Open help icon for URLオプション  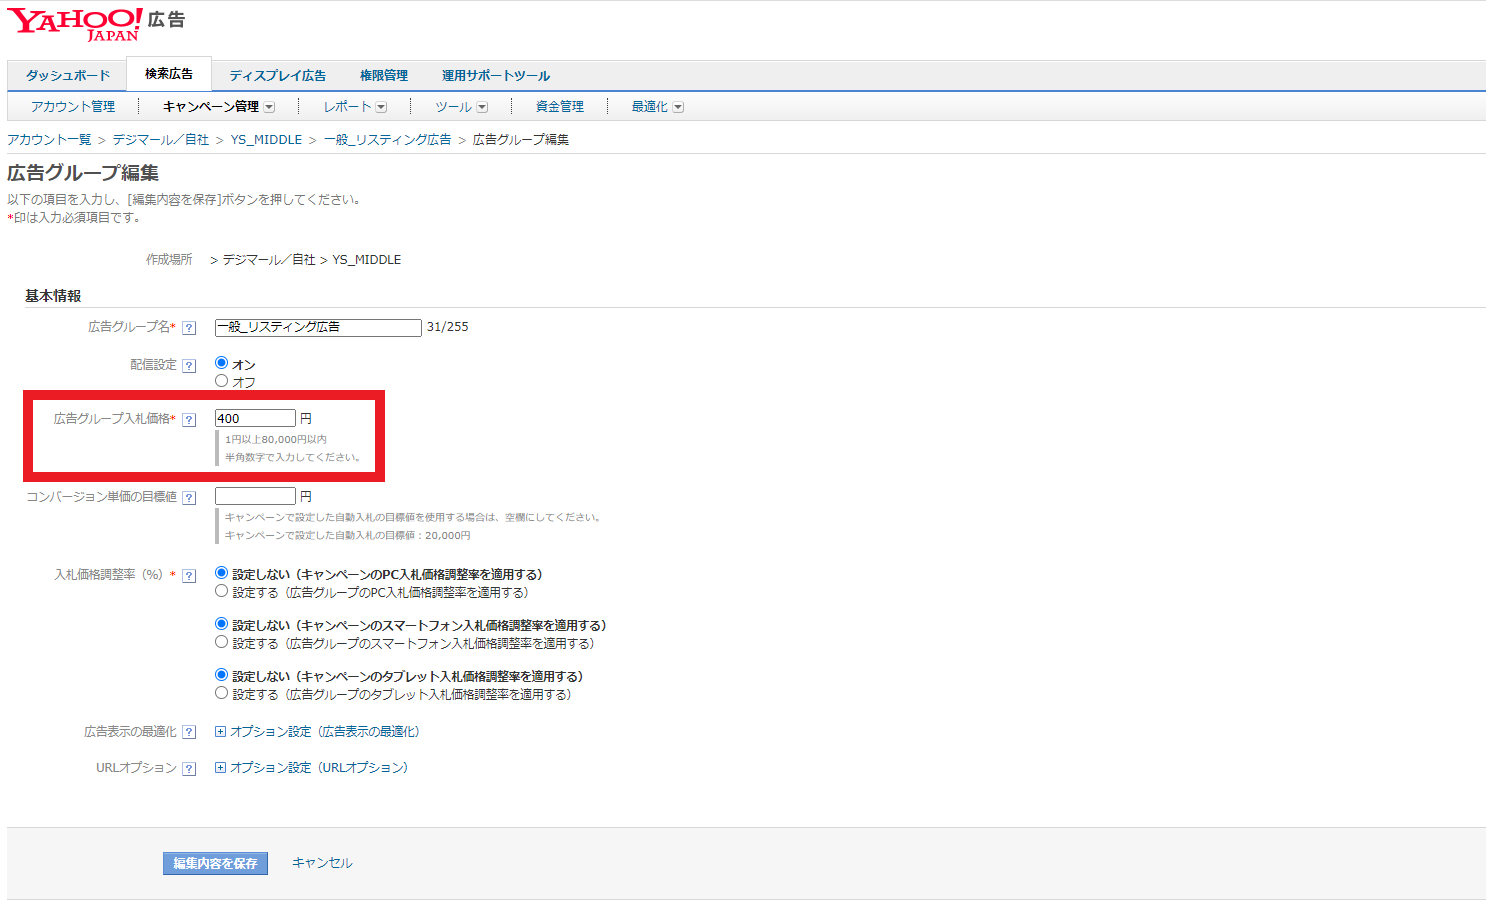(x=189, y=769)
